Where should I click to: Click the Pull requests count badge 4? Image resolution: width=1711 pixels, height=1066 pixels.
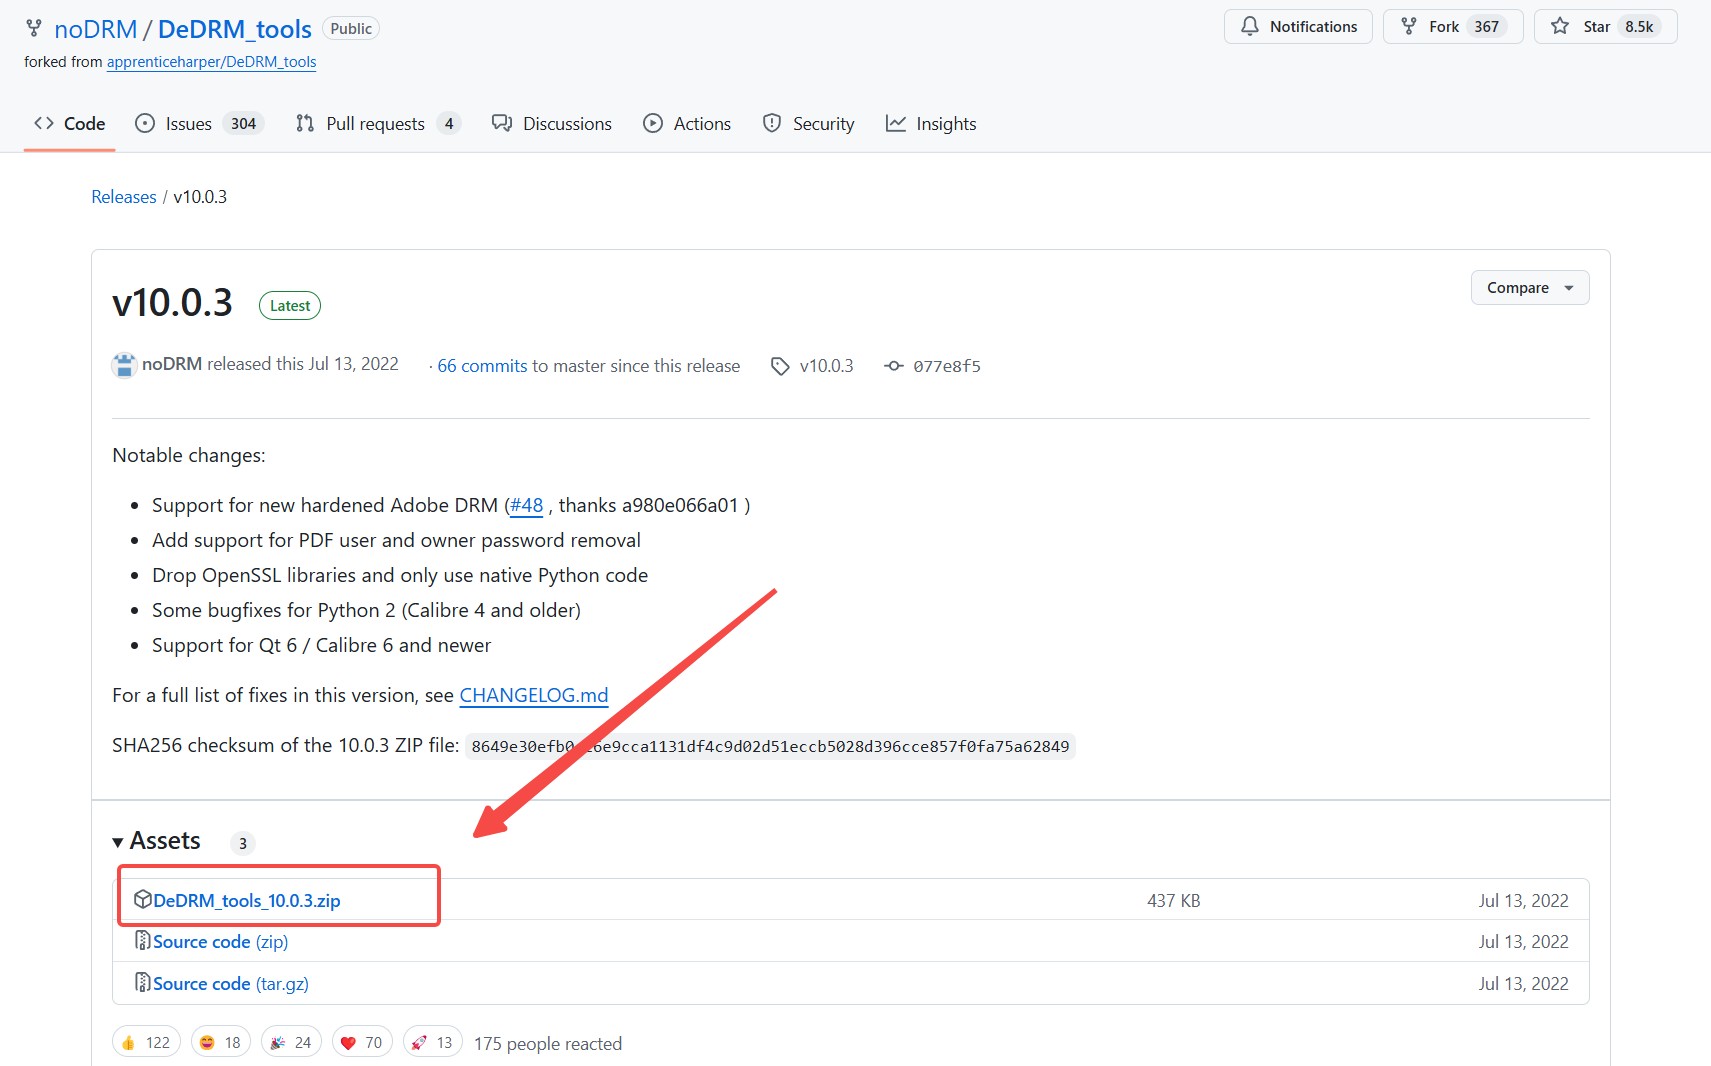click(449, 124)
